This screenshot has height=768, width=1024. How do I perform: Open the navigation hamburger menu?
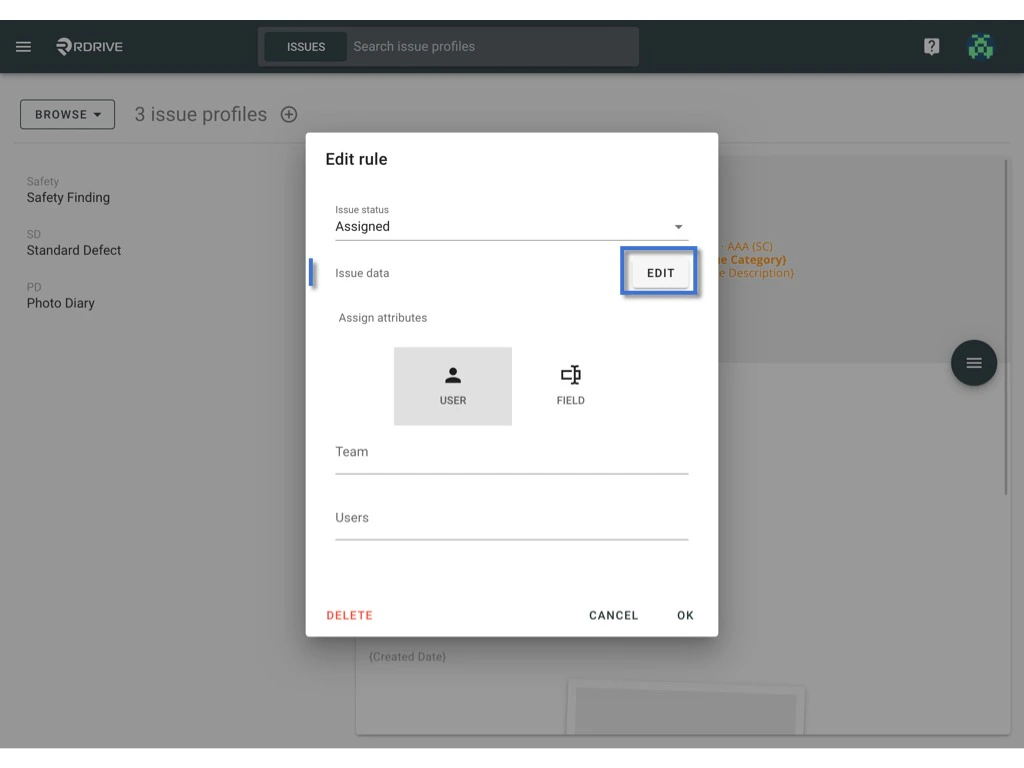point(23,46)
